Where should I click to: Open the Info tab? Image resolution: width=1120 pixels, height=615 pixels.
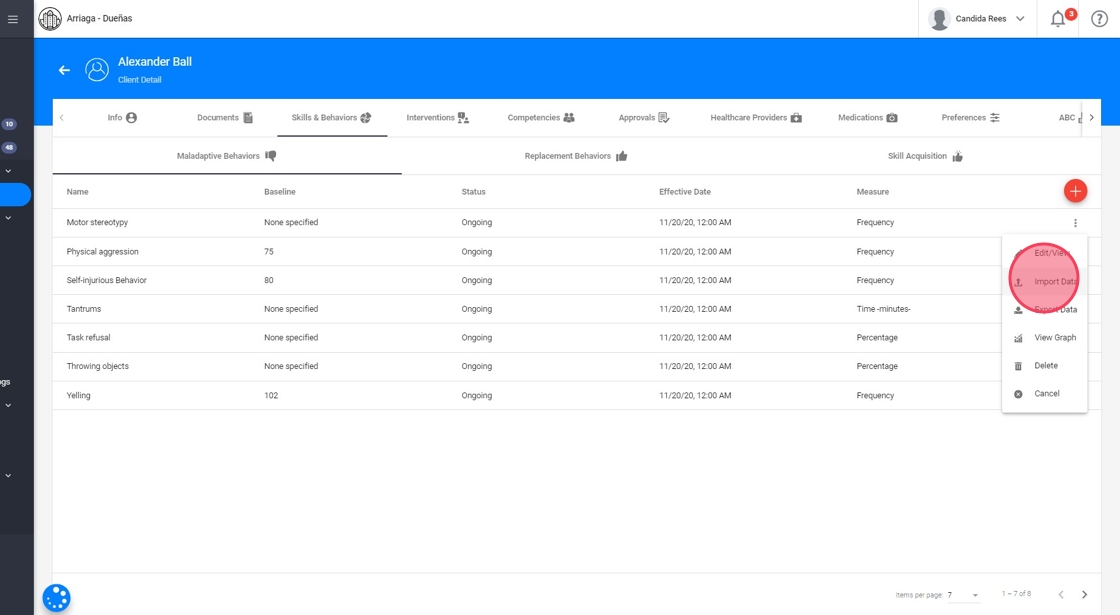point(122,118)
